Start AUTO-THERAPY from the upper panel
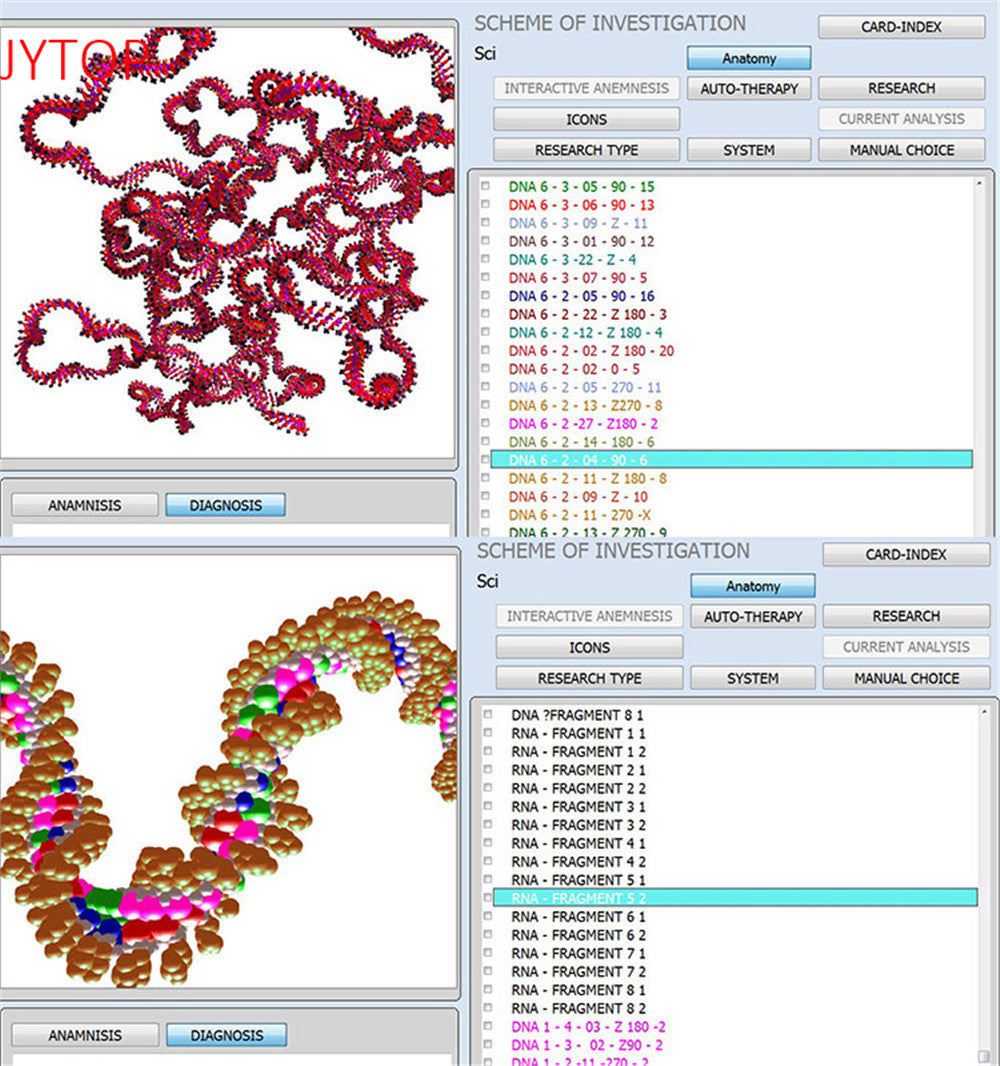1000x1066 pixels. coord(748,88)
